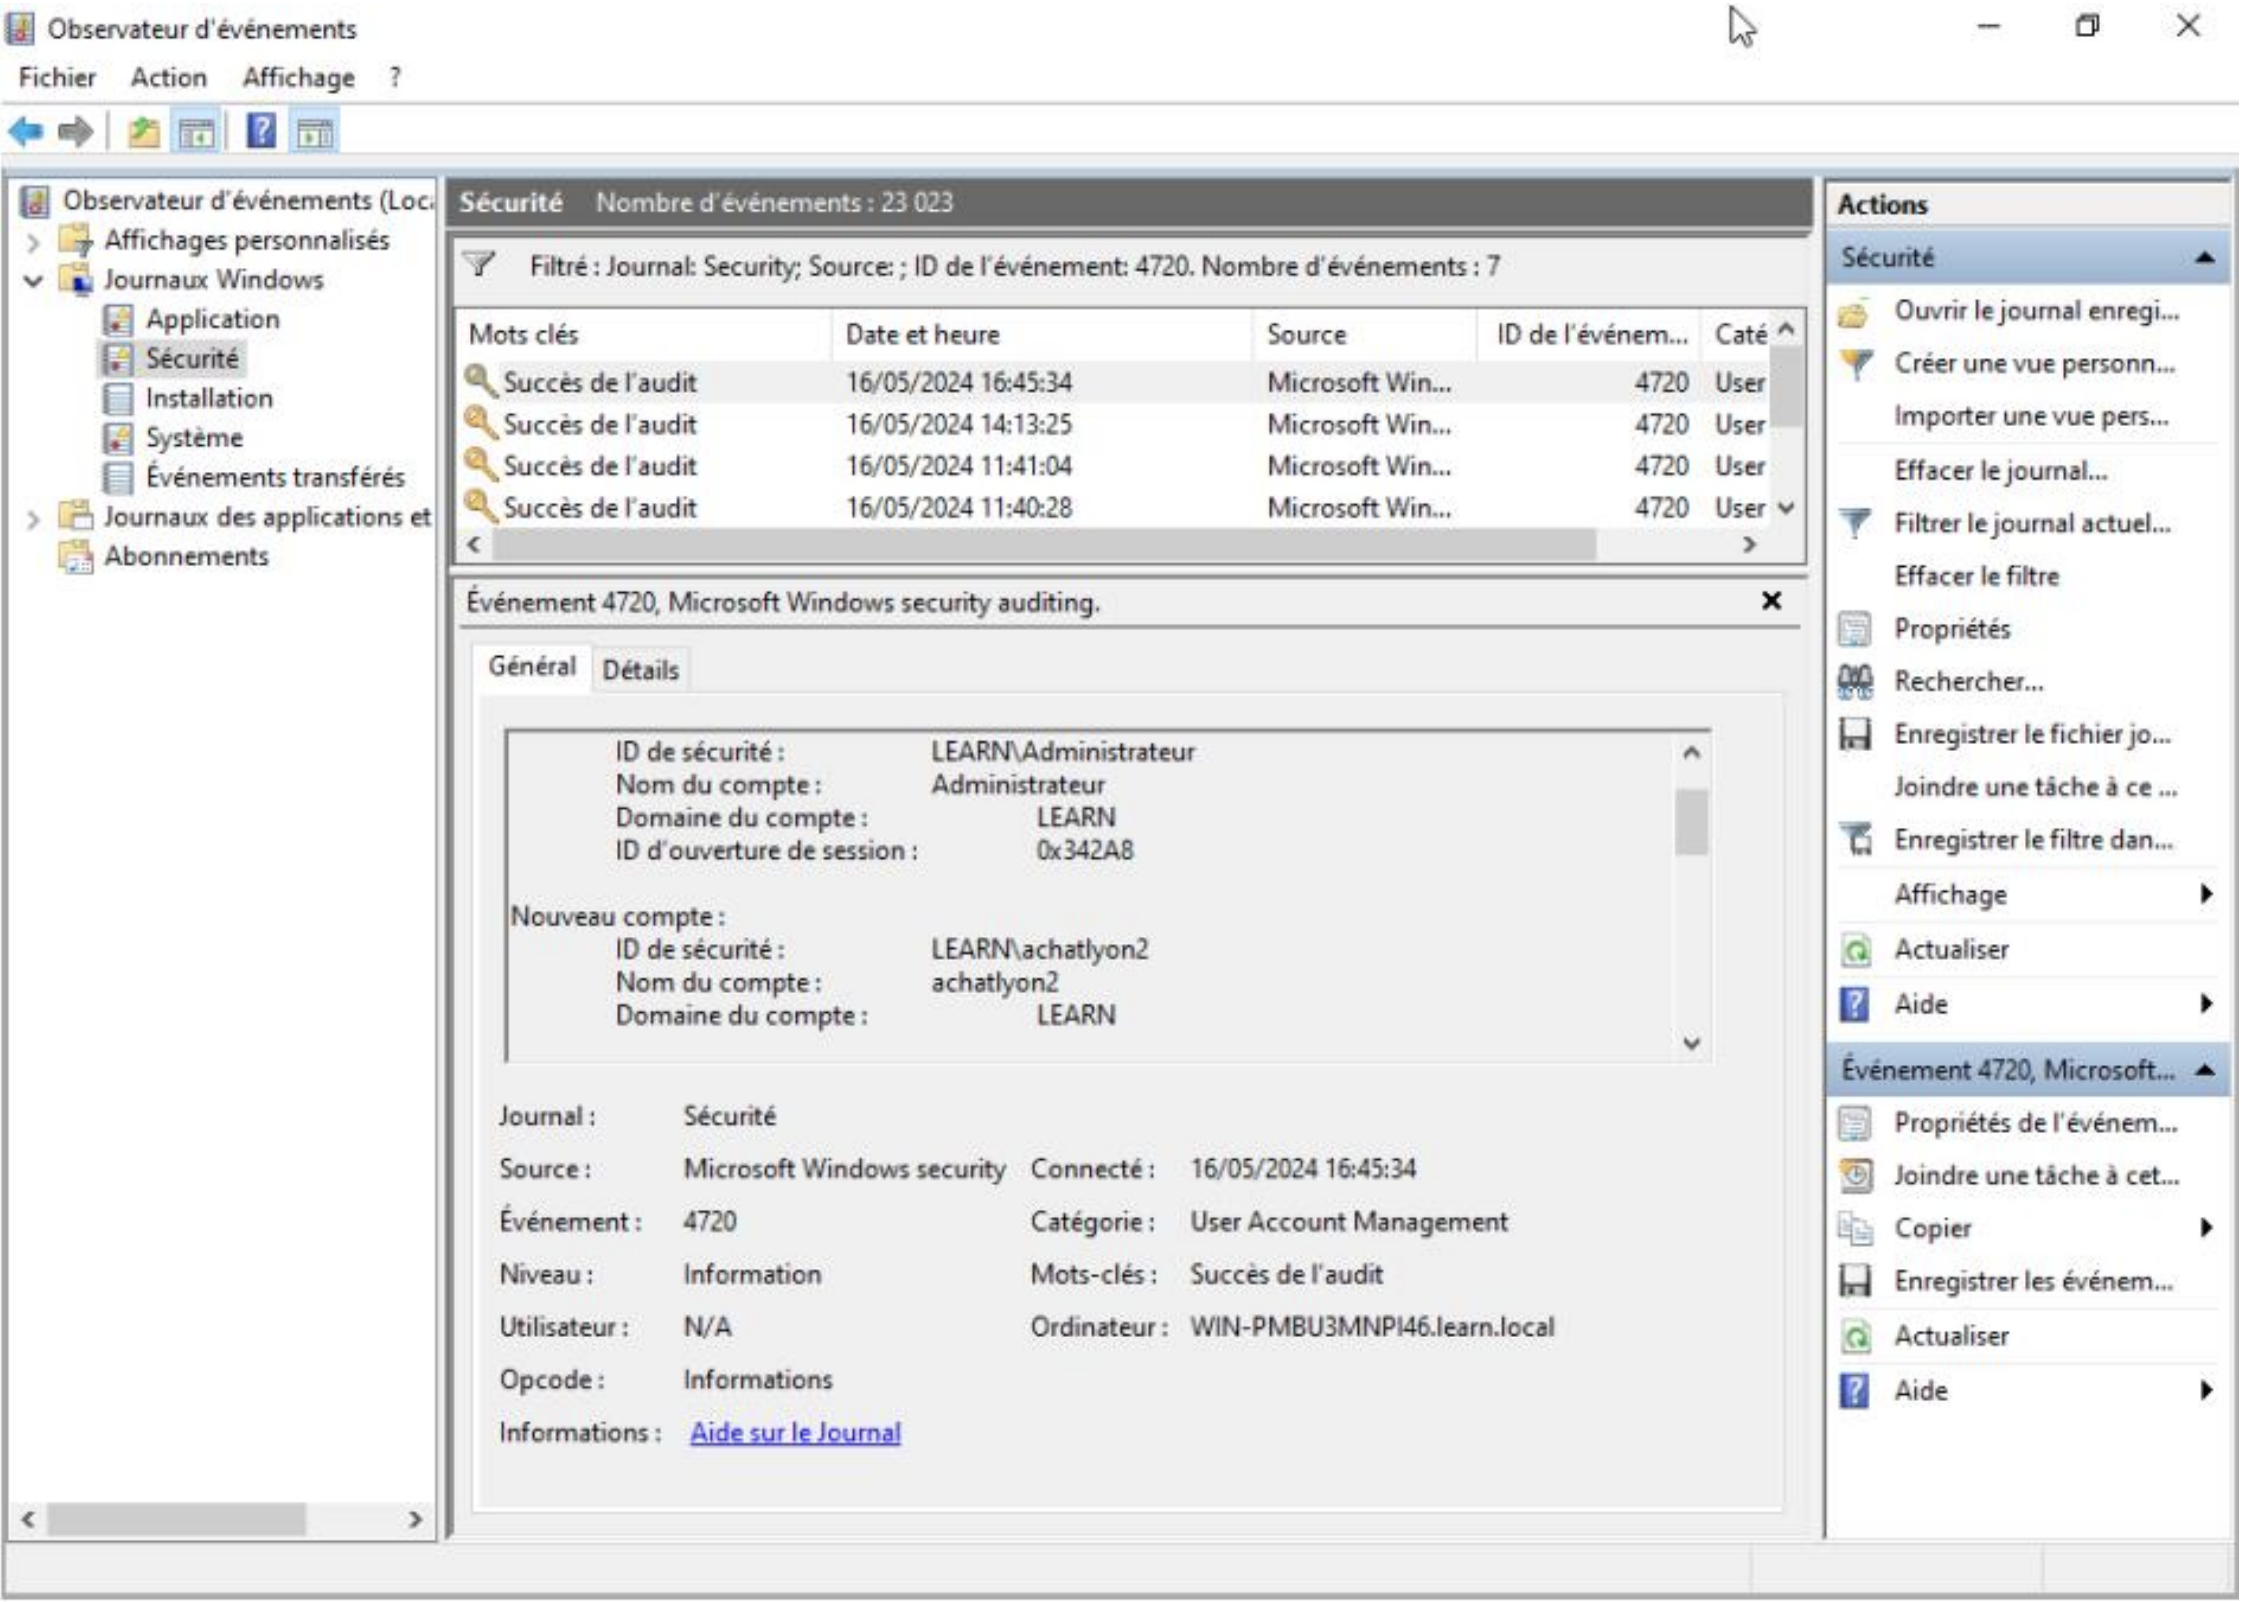Click Actualiser in the Événement 4720 section

pos(1951,1337)
